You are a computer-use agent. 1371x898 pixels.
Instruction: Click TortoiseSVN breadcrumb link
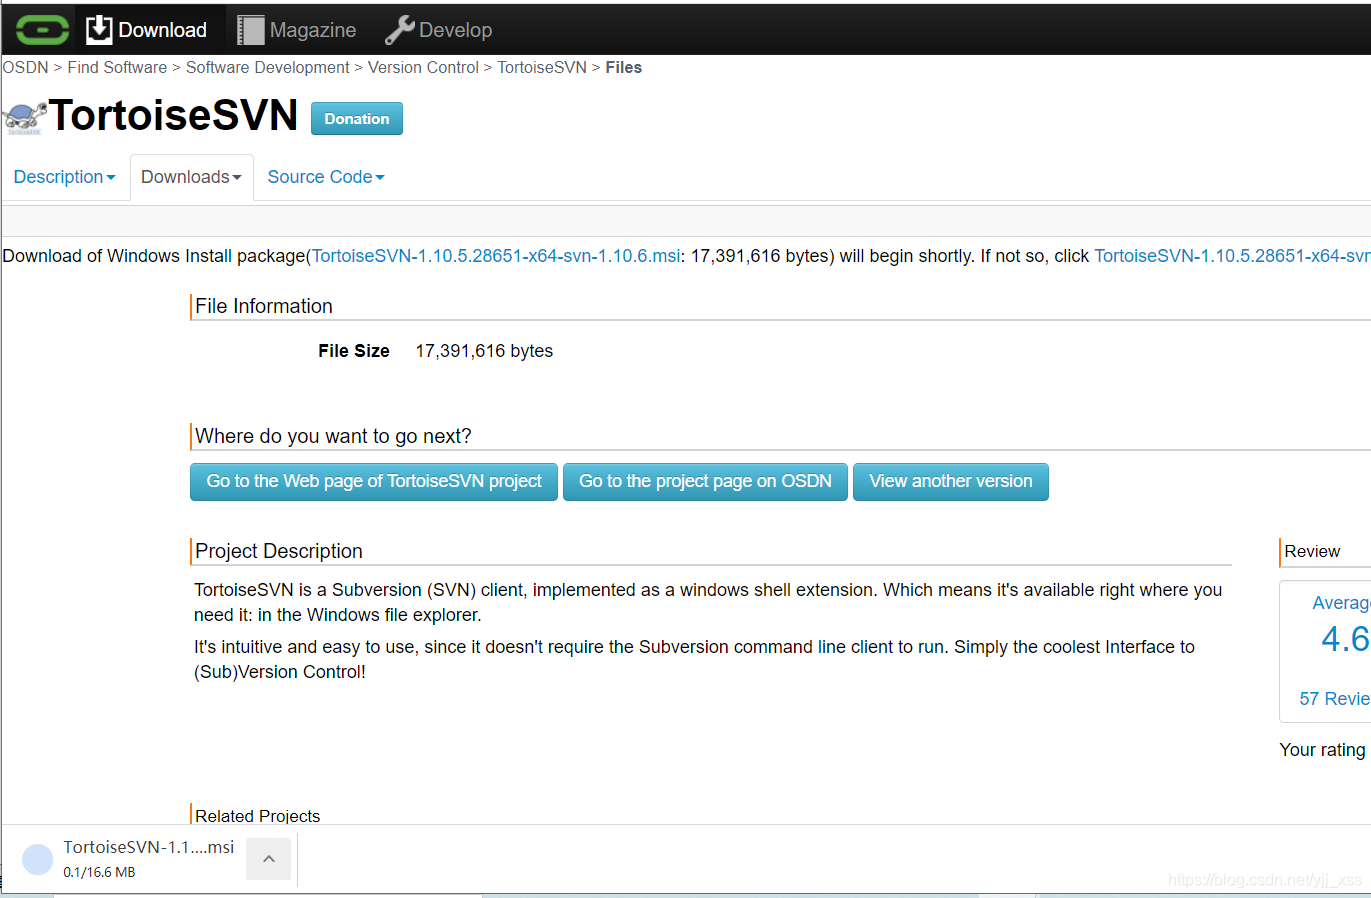[x=542, y=67]
